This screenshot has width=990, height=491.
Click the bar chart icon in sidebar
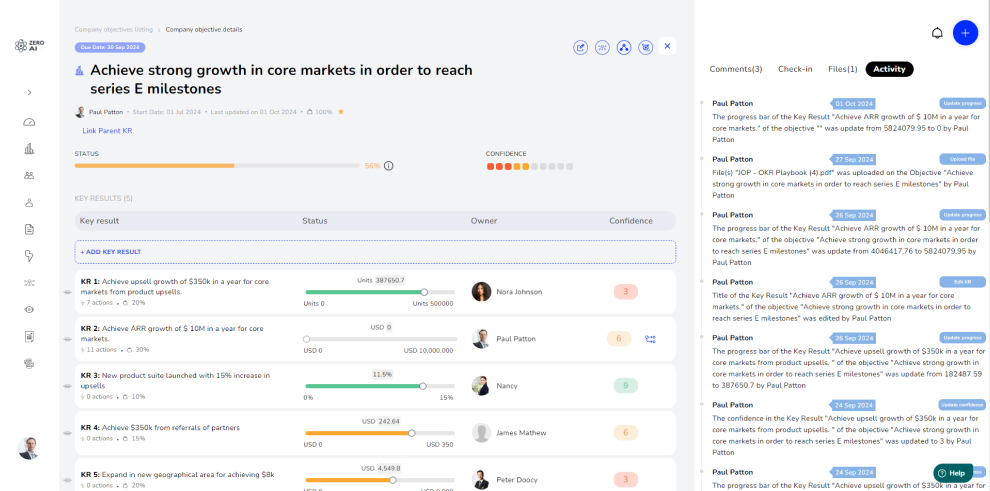29,149
